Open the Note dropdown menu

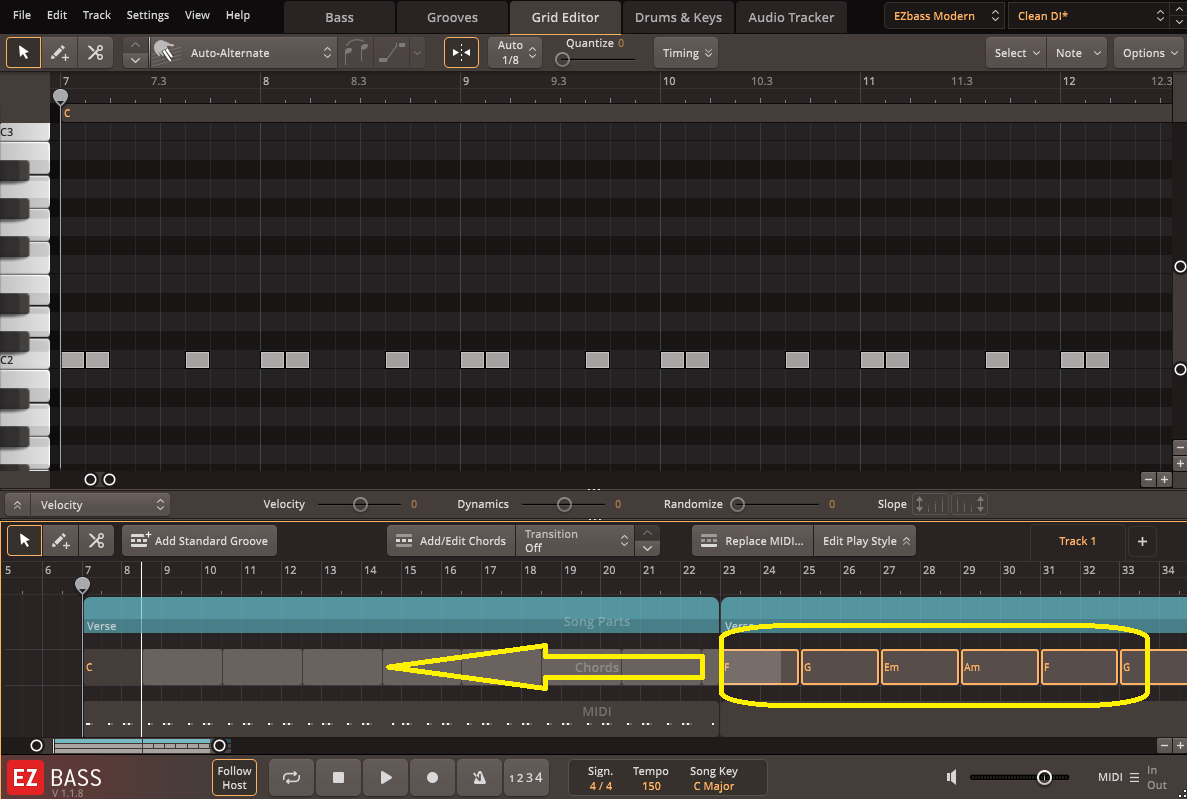pyautogui.click(x=1076, y=53)
